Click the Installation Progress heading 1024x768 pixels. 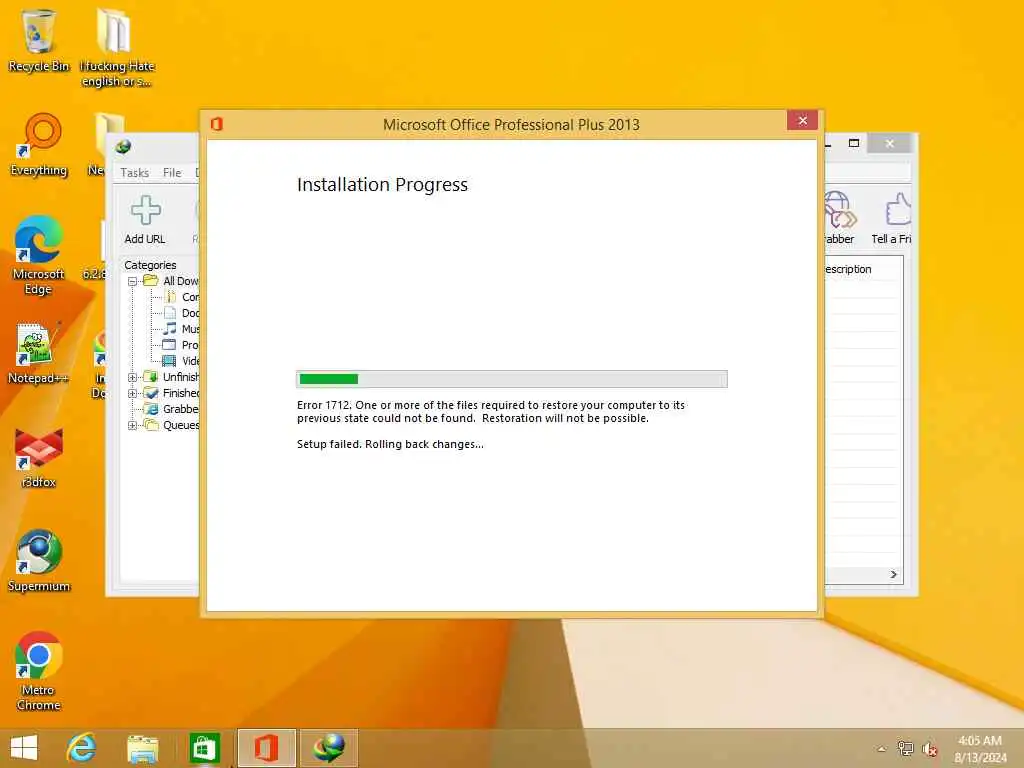[x=382, y=185]
